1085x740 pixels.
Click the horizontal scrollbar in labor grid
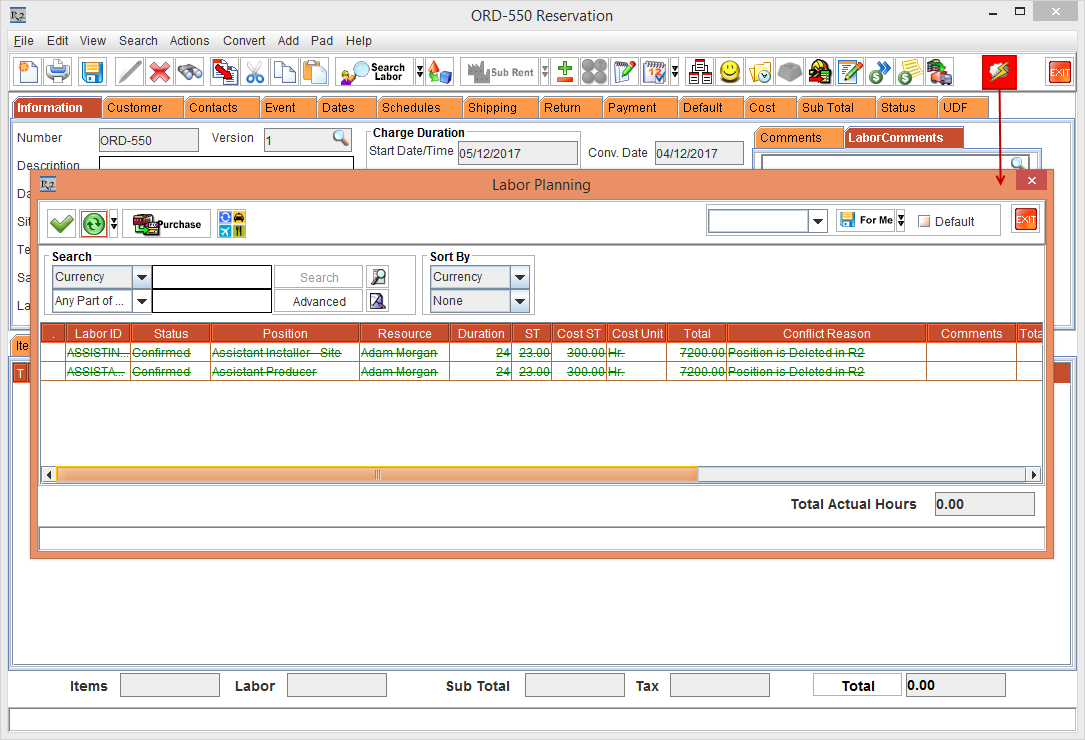point(377,475)
